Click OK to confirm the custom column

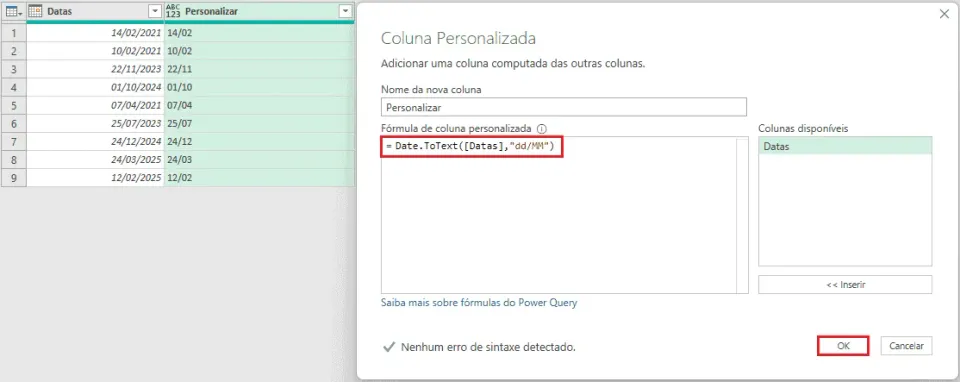tap(843, 346)
